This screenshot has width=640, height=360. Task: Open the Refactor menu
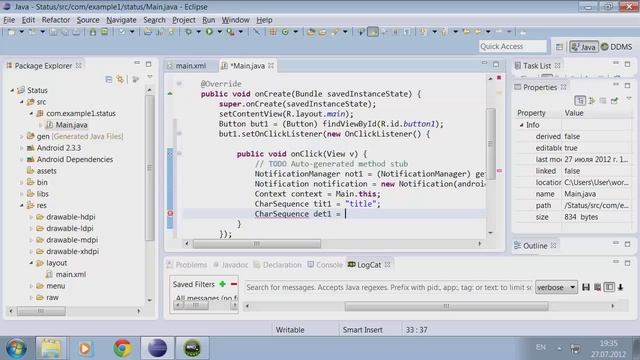[x=56, y=20]
